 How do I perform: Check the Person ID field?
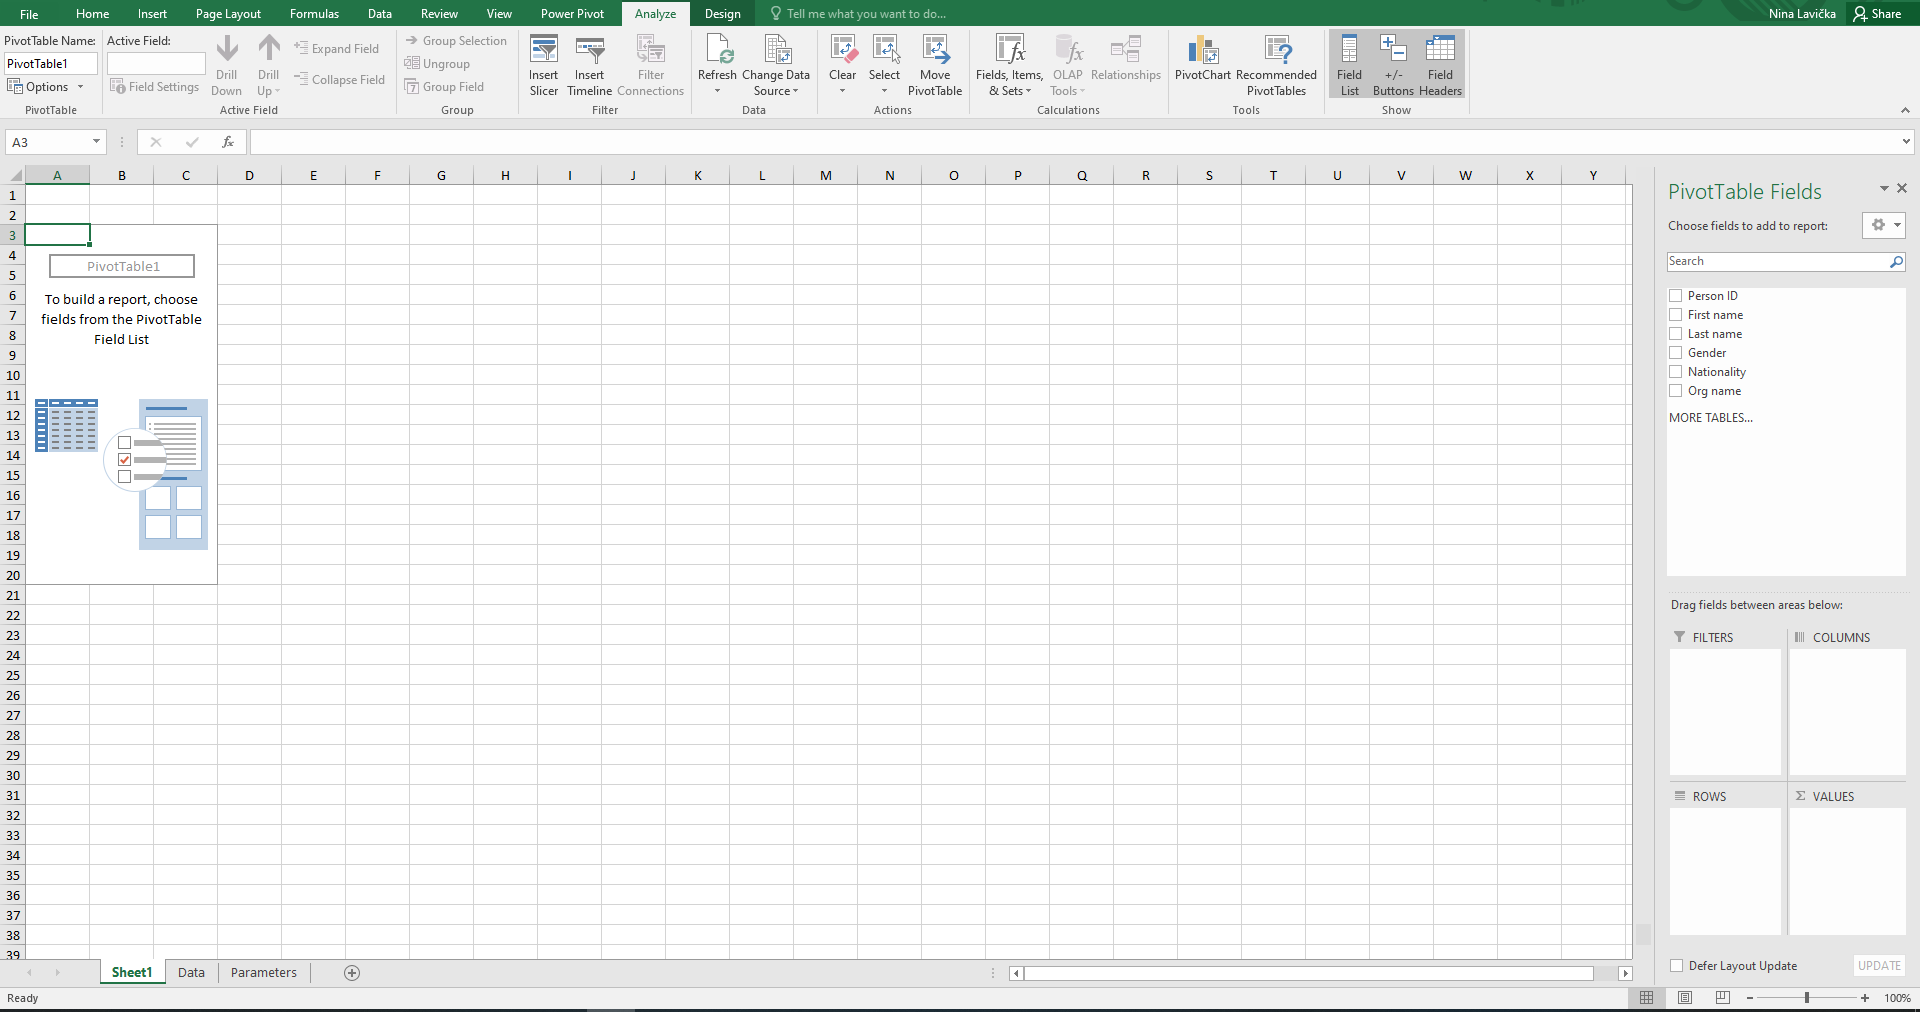[x=1676, y=296]
